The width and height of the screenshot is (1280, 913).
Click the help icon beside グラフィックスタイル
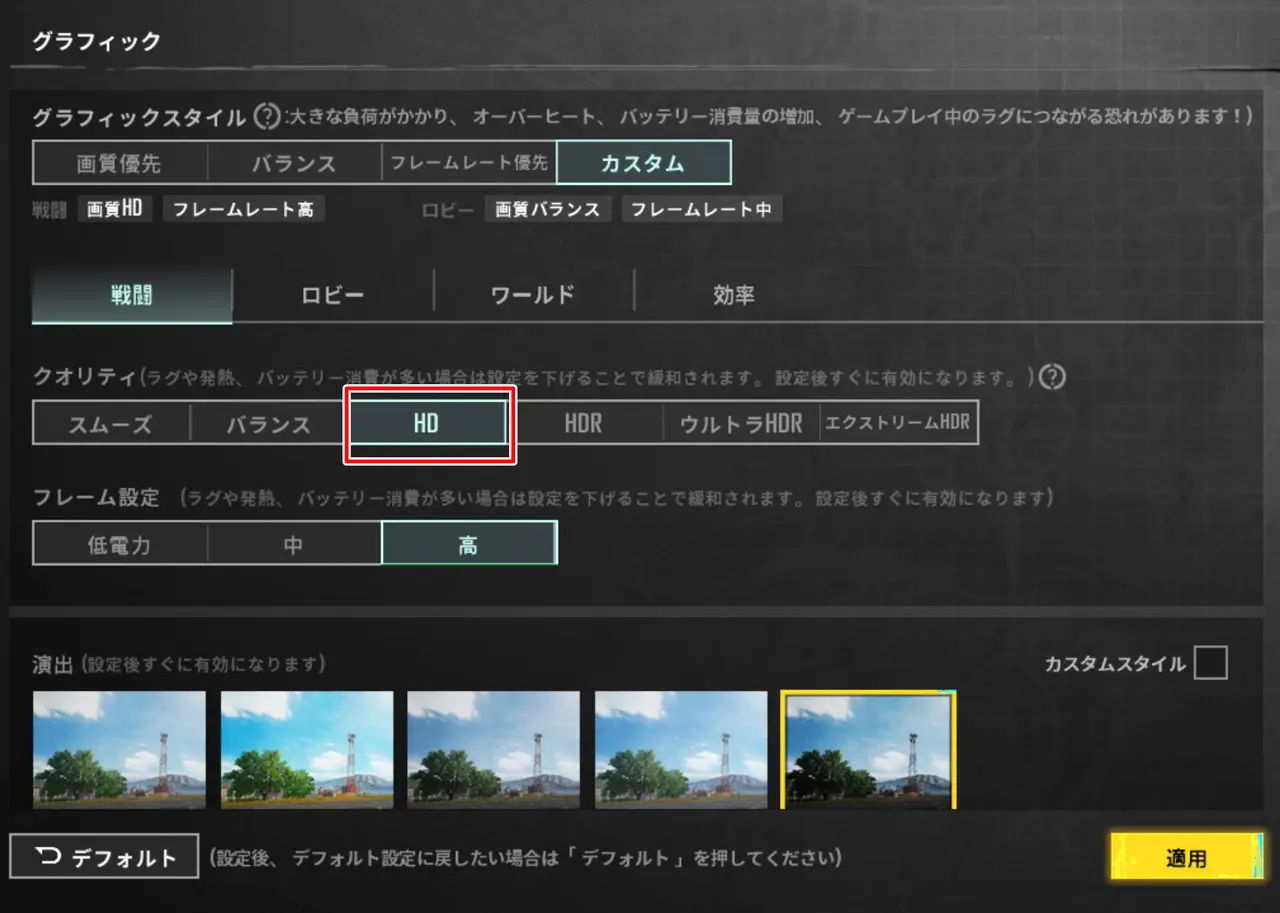click(266, 117)
